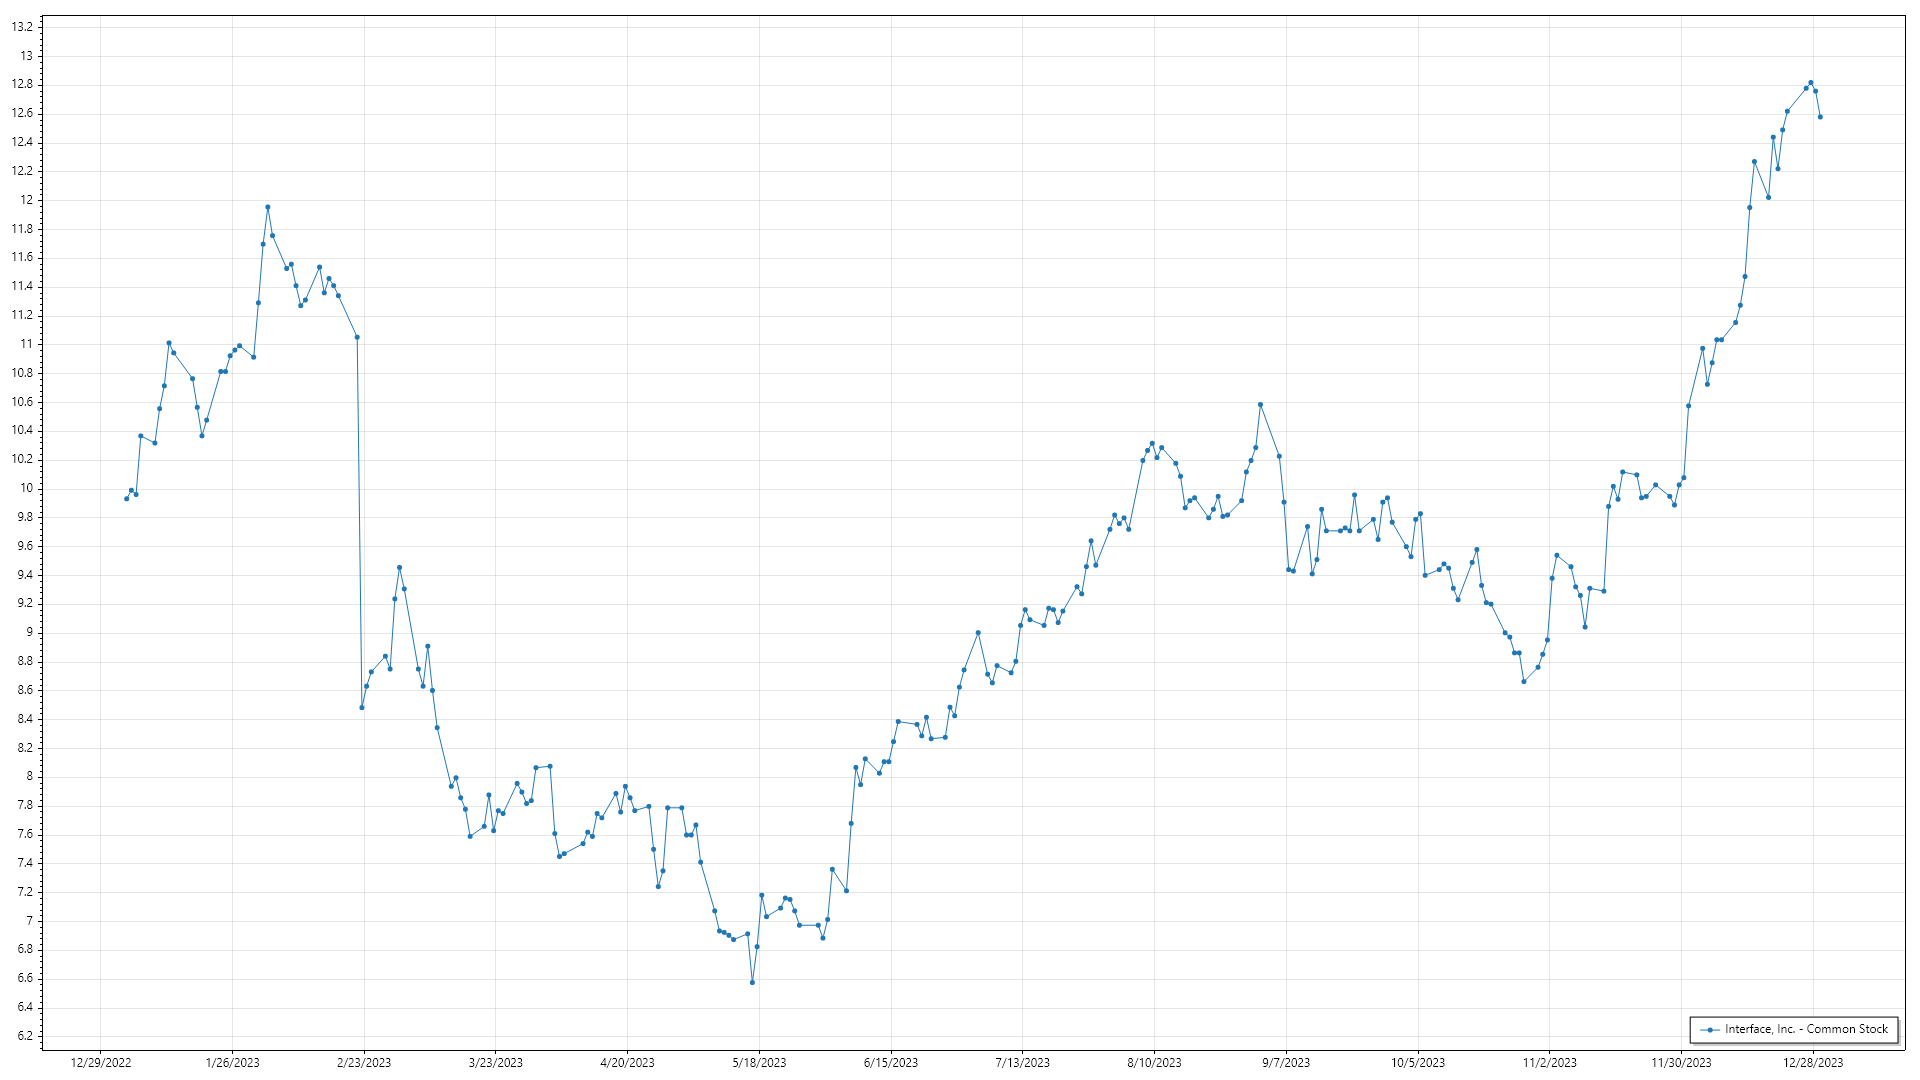Click the 'Interface, Inc. - Common Stock' legend label
Screen dimensions: 1920x1080
pyautogui.click(x=1806, y=1029)
